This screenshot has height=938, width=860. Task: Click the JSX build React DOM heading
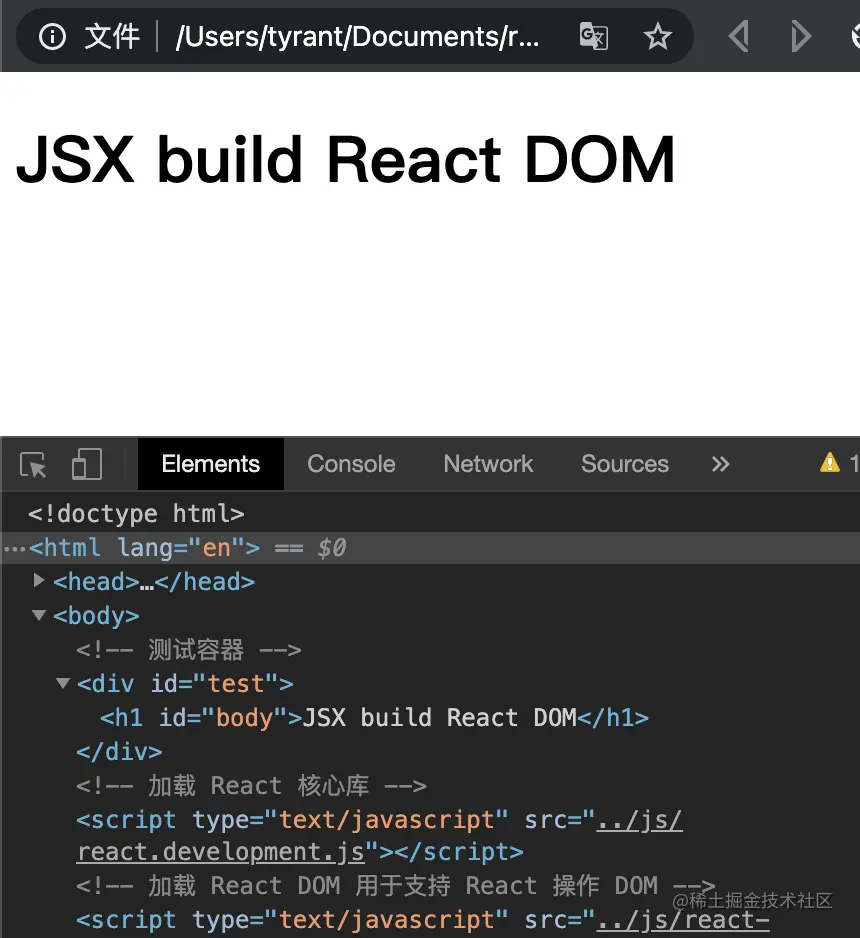[x=346, y=159]
